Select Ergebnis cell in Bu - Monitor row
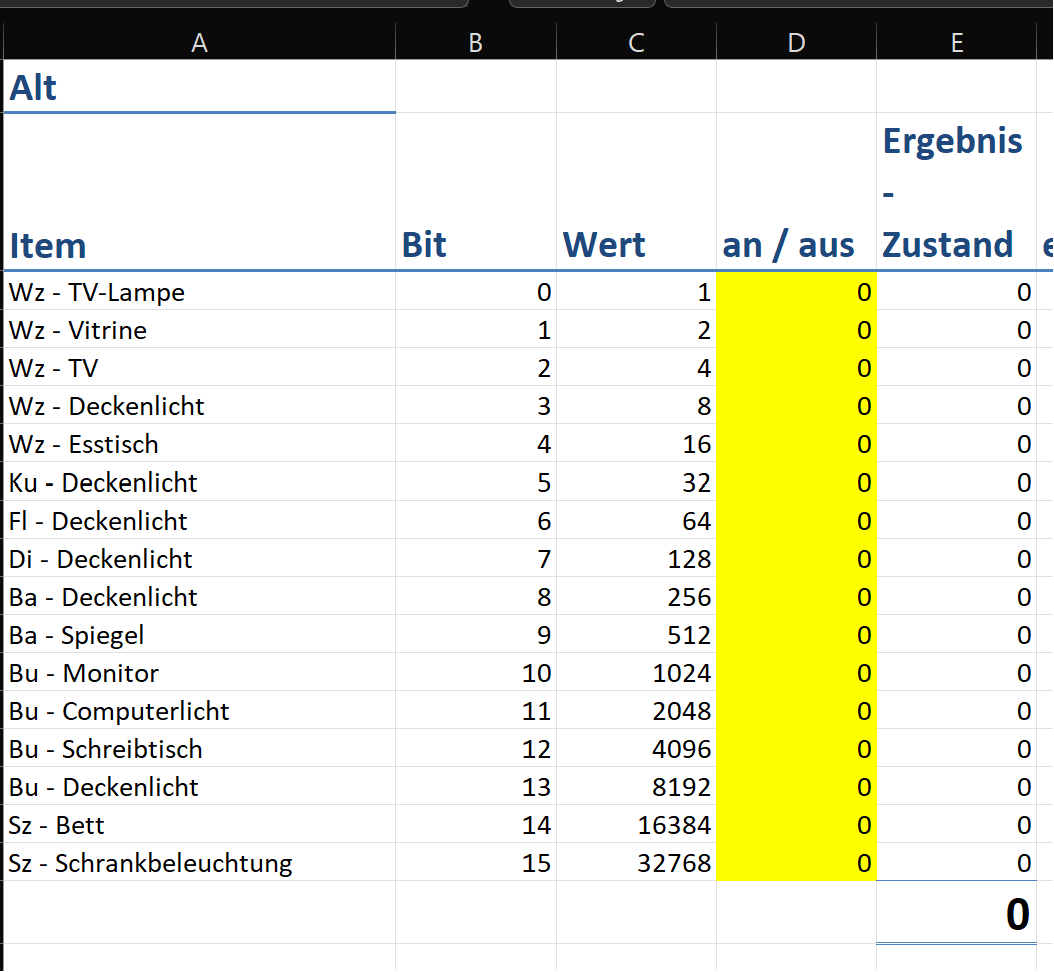The image size is (1054, 972). click(x=956, y=673)
